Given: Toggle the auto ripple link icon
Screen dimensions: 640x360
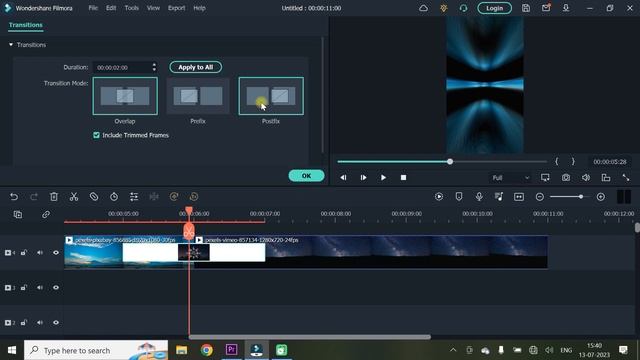Looking at the screenshot, I should [x=46, y=214].
